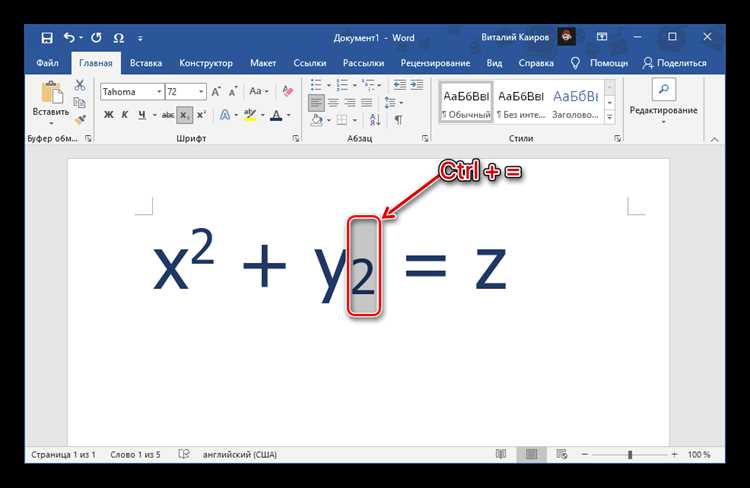Toggle the subscript formatting button
This screenshot has height=488, width=750.
[x=185, y=115]
